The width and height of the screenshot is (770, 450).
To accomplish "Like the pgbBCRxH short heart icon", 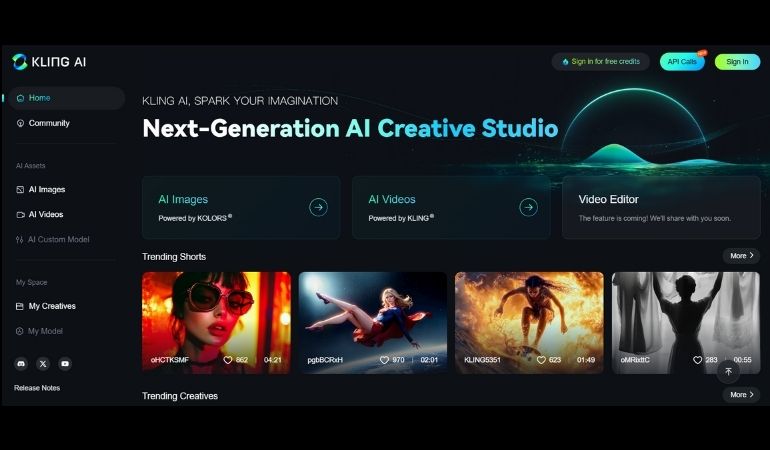I will [385, 360].
